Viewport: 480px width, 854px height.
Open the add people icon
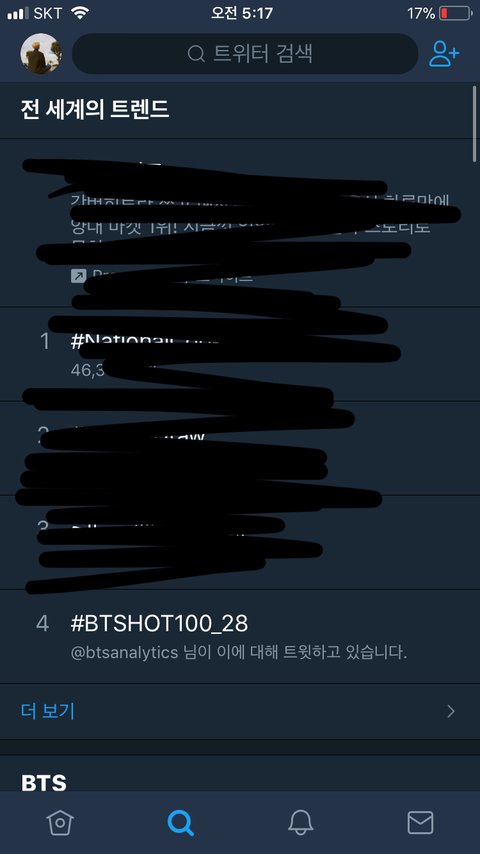pyautogui.click(x=443, y=53)
